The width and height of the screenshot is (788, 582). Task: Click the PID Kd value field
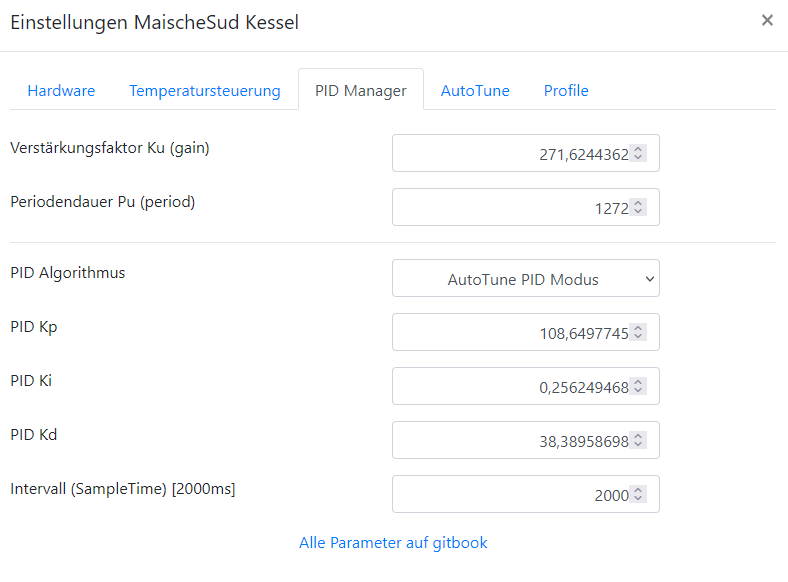(x=510, y=440)
